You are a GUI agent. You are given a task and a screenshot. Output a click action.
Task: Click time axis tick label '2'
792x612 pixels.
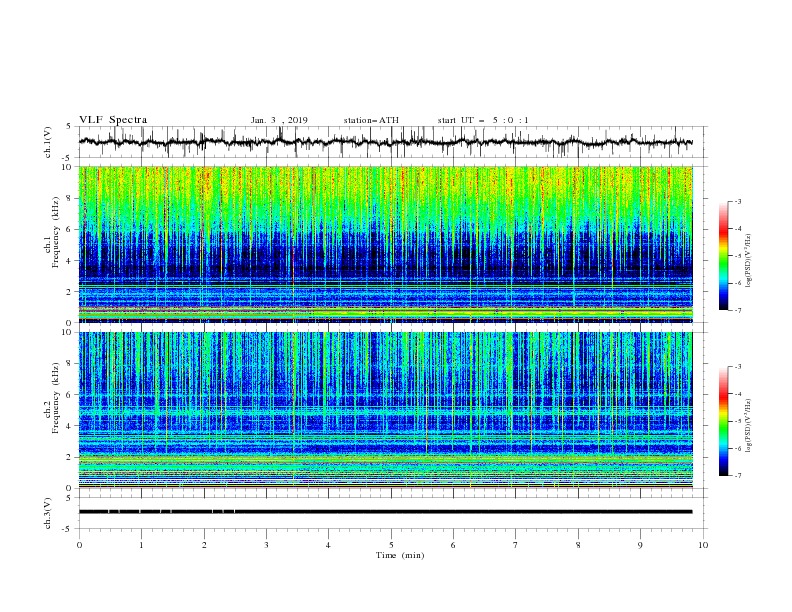click(204, 545)
